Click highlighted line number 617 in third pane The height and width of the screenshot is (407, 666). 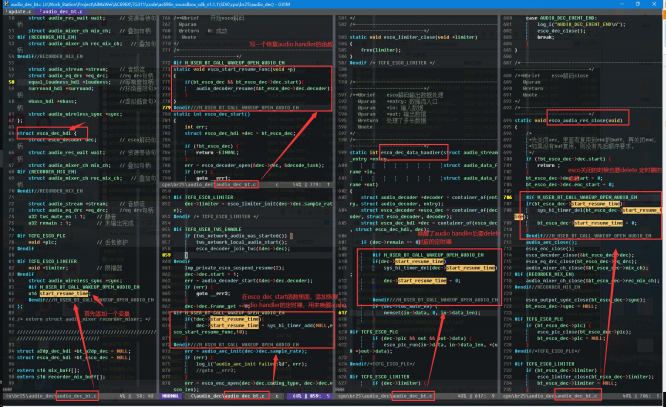click(343, 313)
